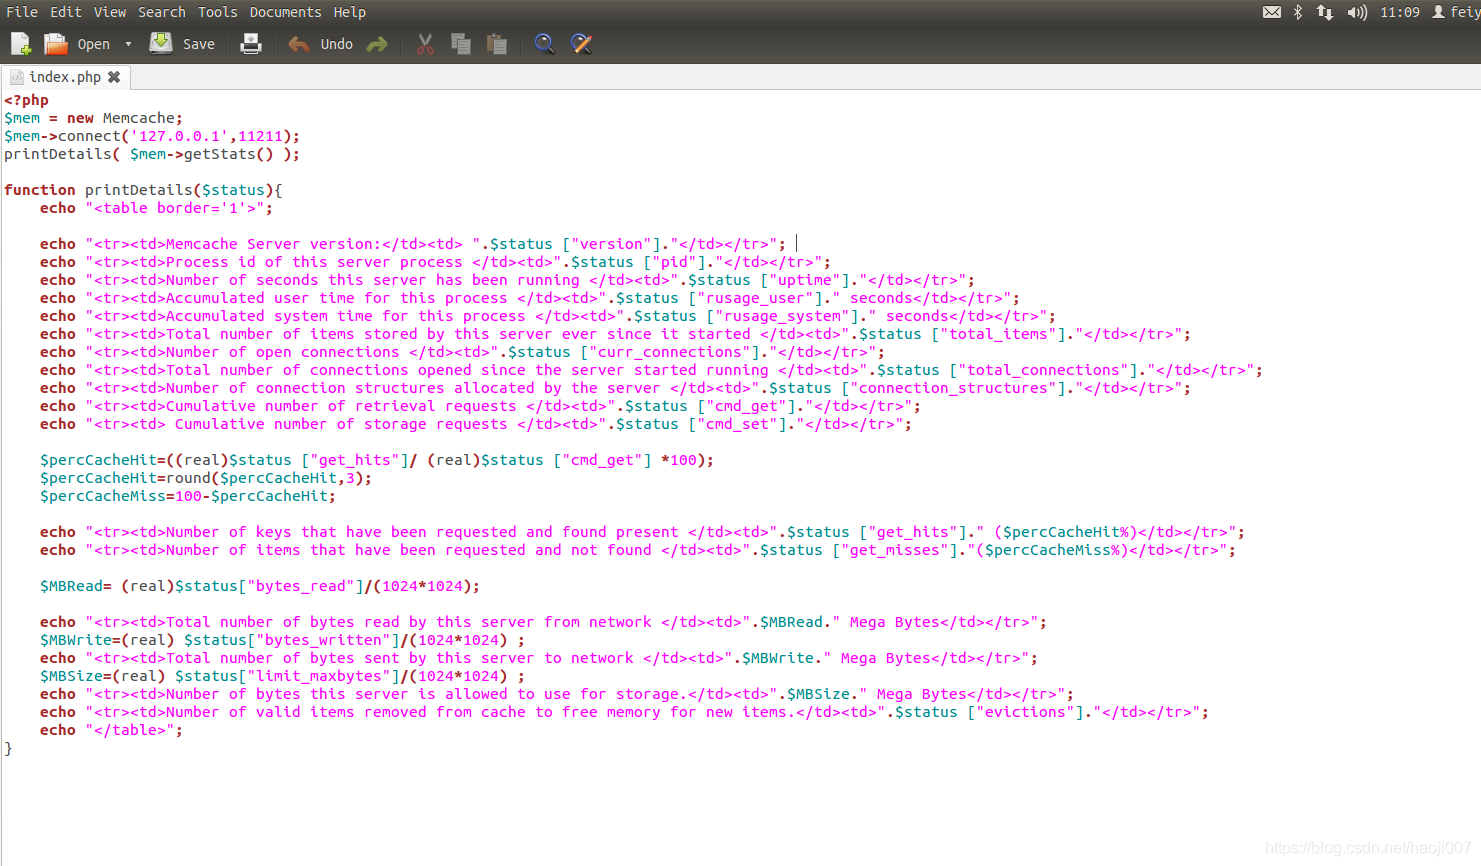Screen dimensions: 1481x866
Task: Click the 11:09 clock
Action: click(1400, 12)
